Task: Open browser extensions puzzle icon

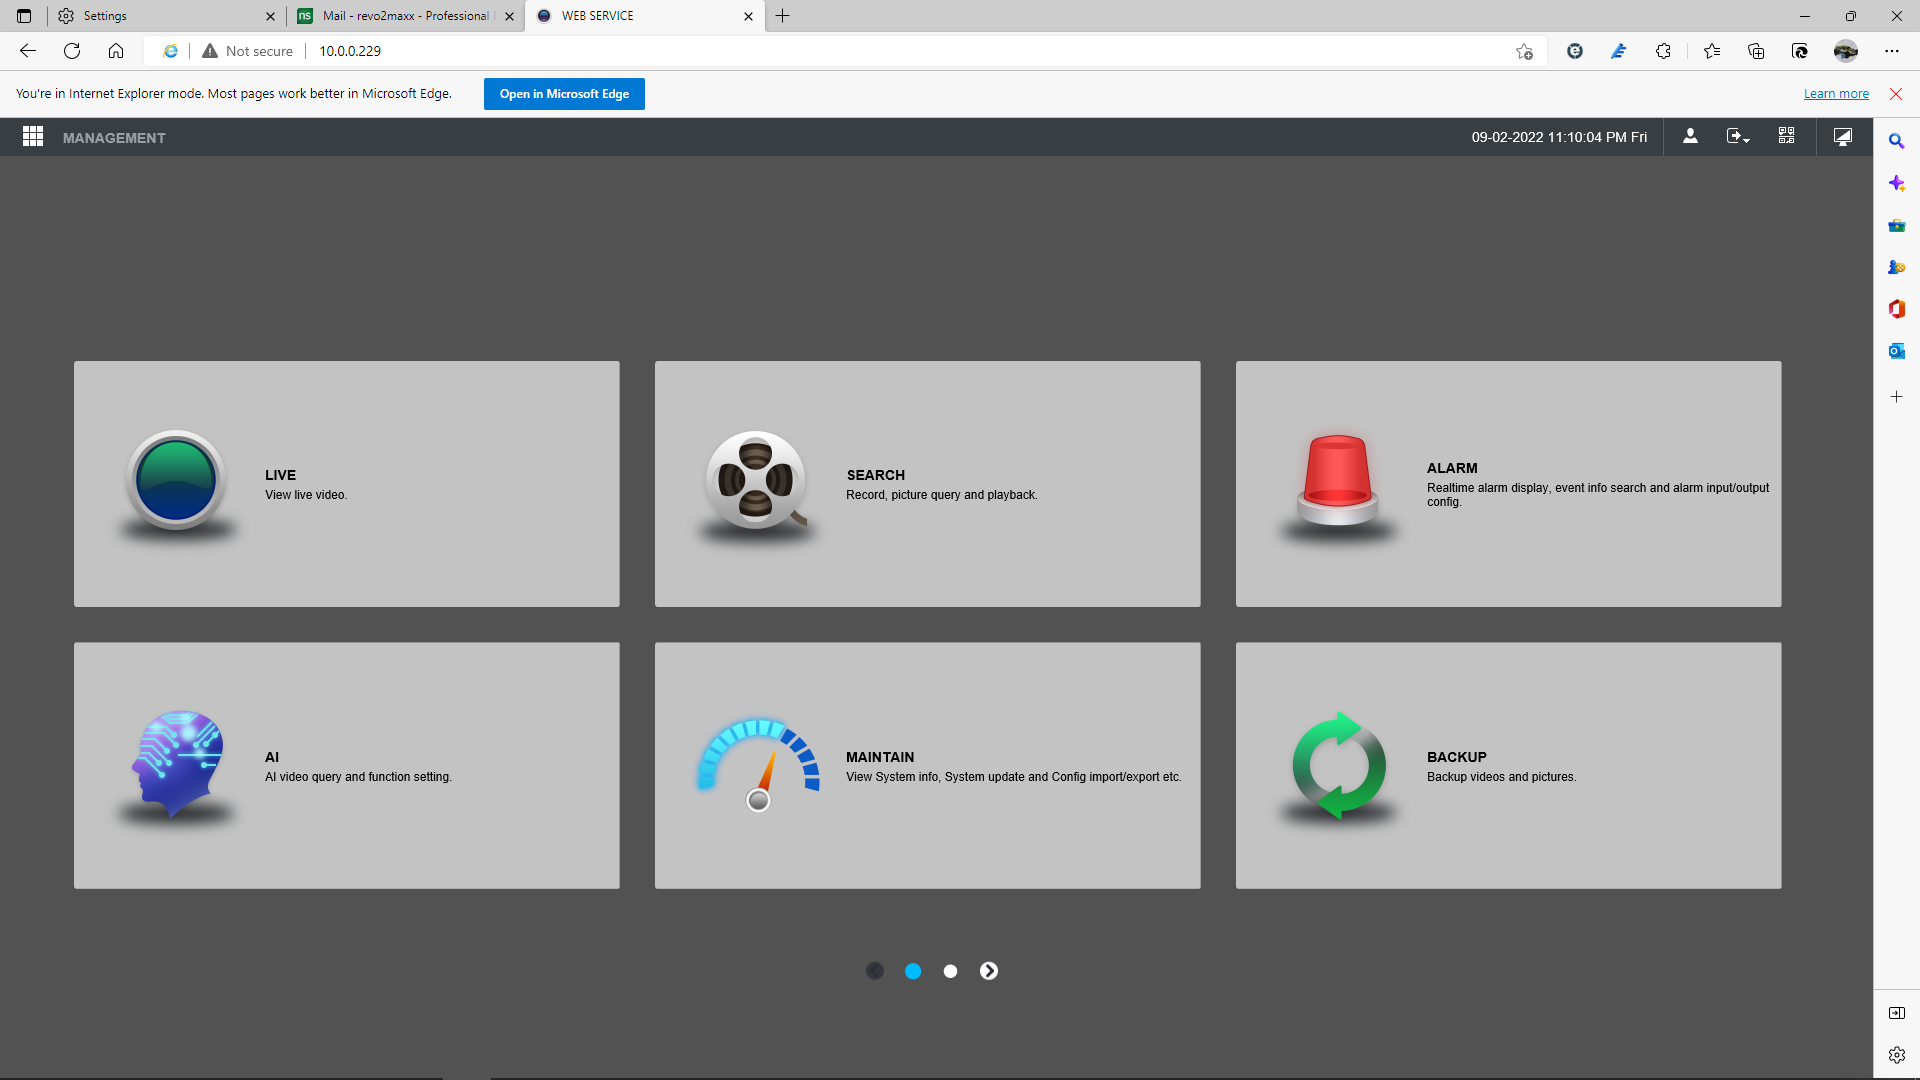Action: pyautogui.click(x=1663, y=51)
